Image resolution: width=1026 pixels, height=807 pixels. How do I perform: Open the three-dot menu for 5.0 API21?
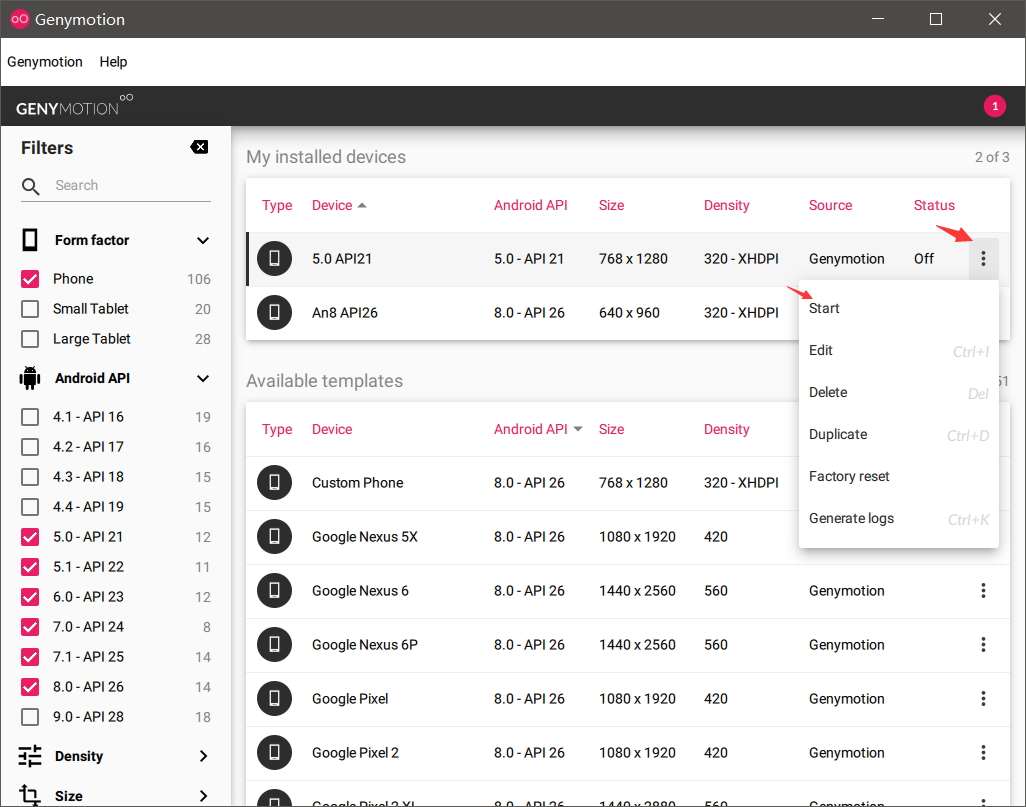coord(983,259)
